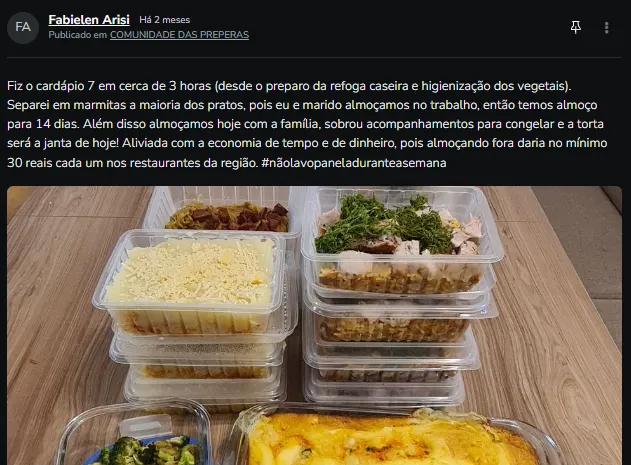Screen dimensions: 631x465
Task: Click the line about 'economia de tempo e de dinheiro'
Action: pos(307,143)
